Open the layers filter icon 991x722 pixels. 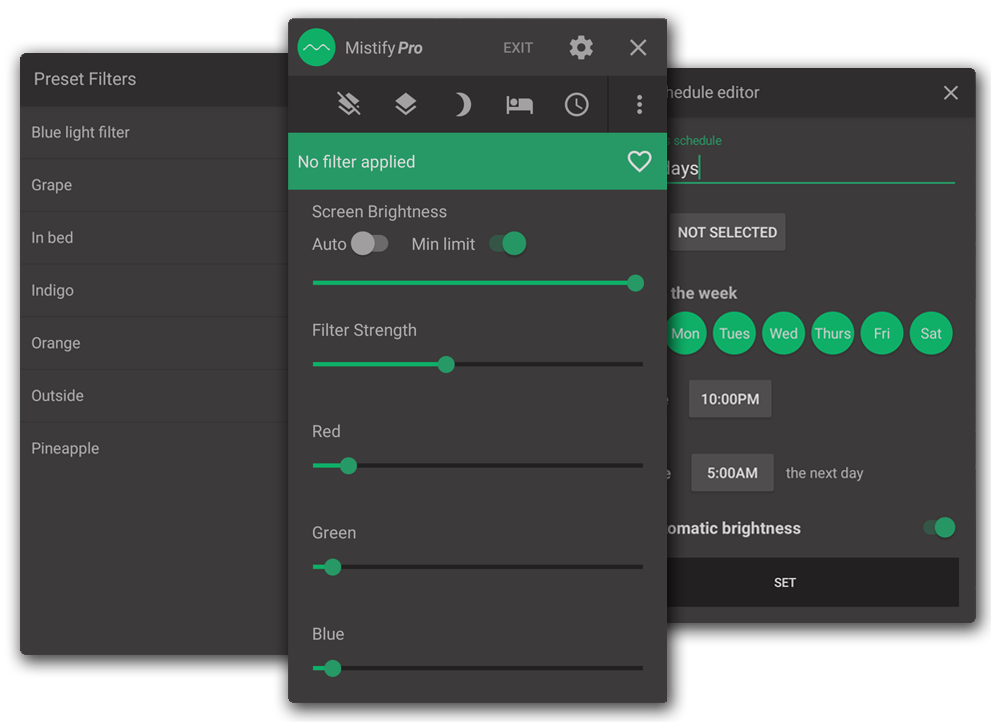coord(406,104)
